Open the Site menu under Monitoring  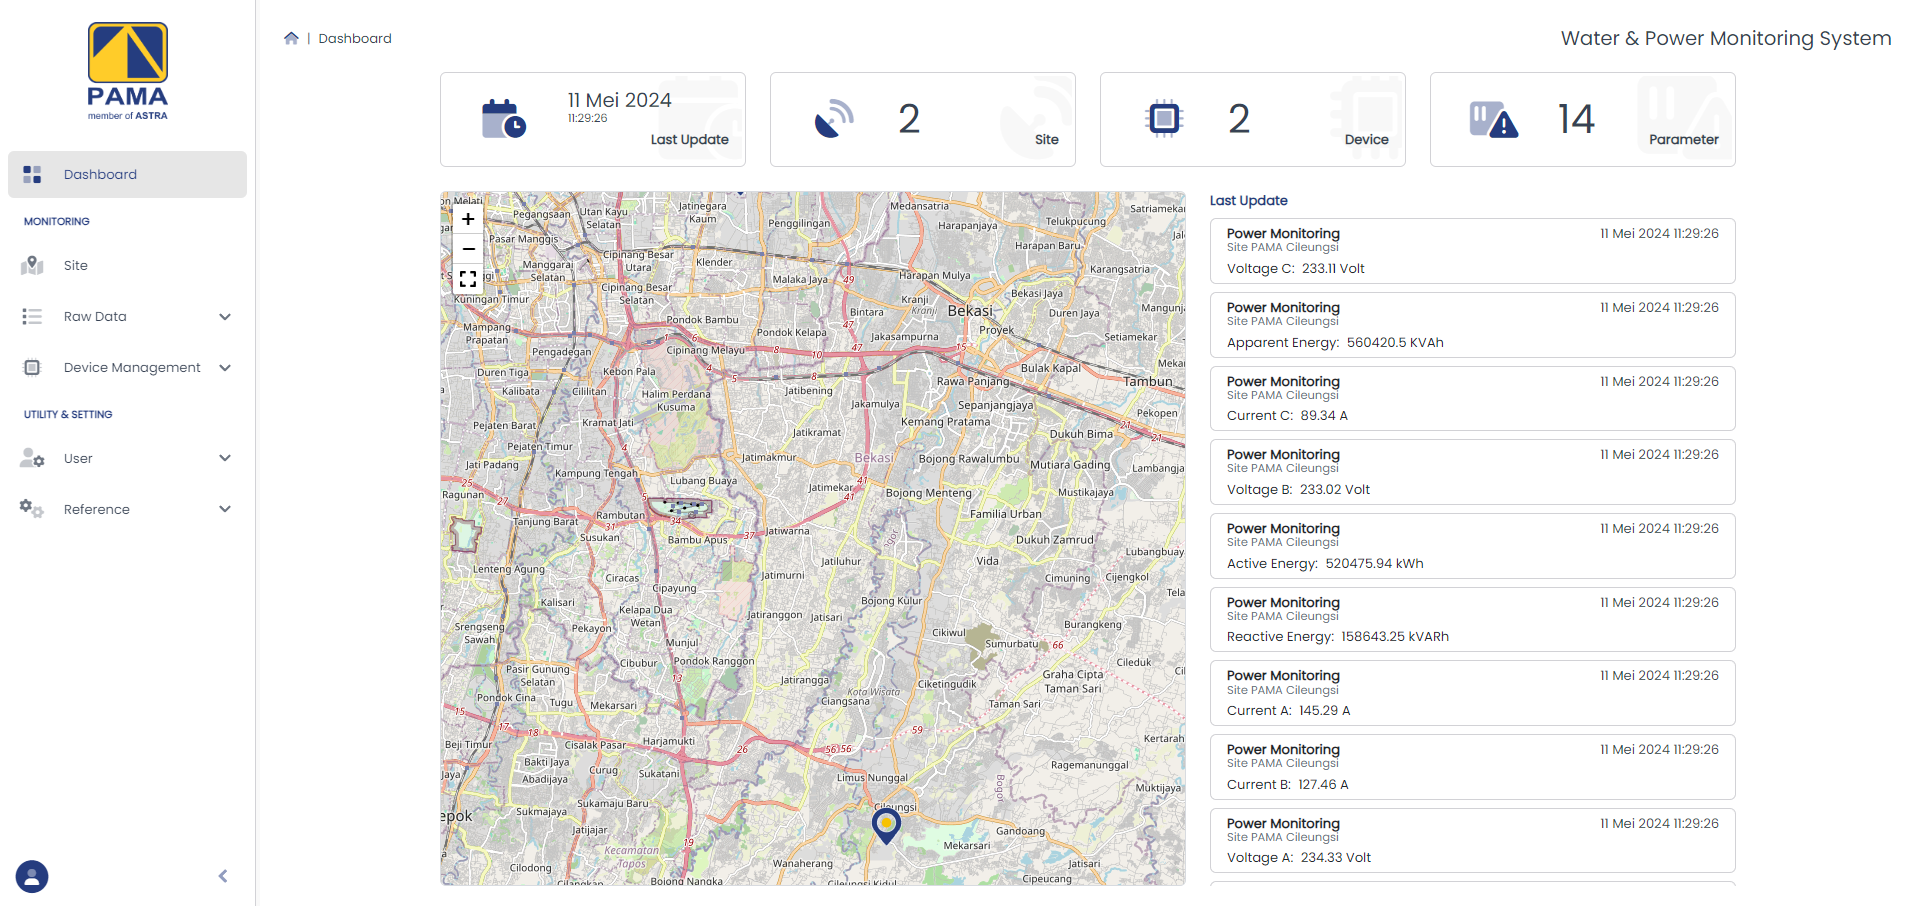click(x=75, y=265)
